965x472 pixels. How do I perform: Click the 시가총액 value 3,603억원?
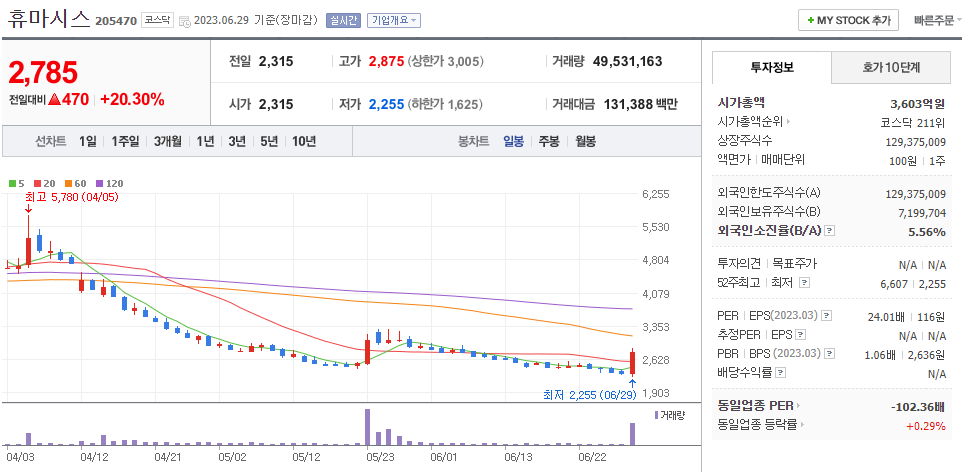tap(918, 103)
